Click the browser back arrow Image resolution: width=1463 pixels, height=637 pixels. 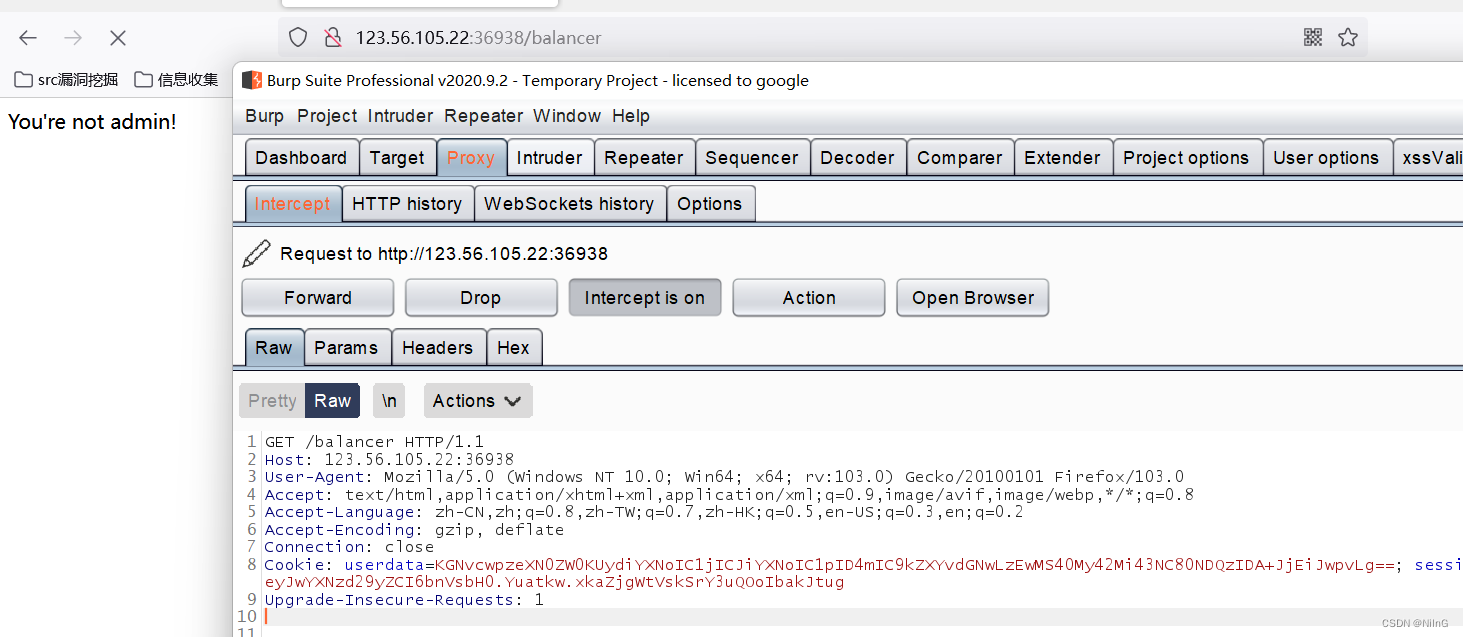point(28,38)
